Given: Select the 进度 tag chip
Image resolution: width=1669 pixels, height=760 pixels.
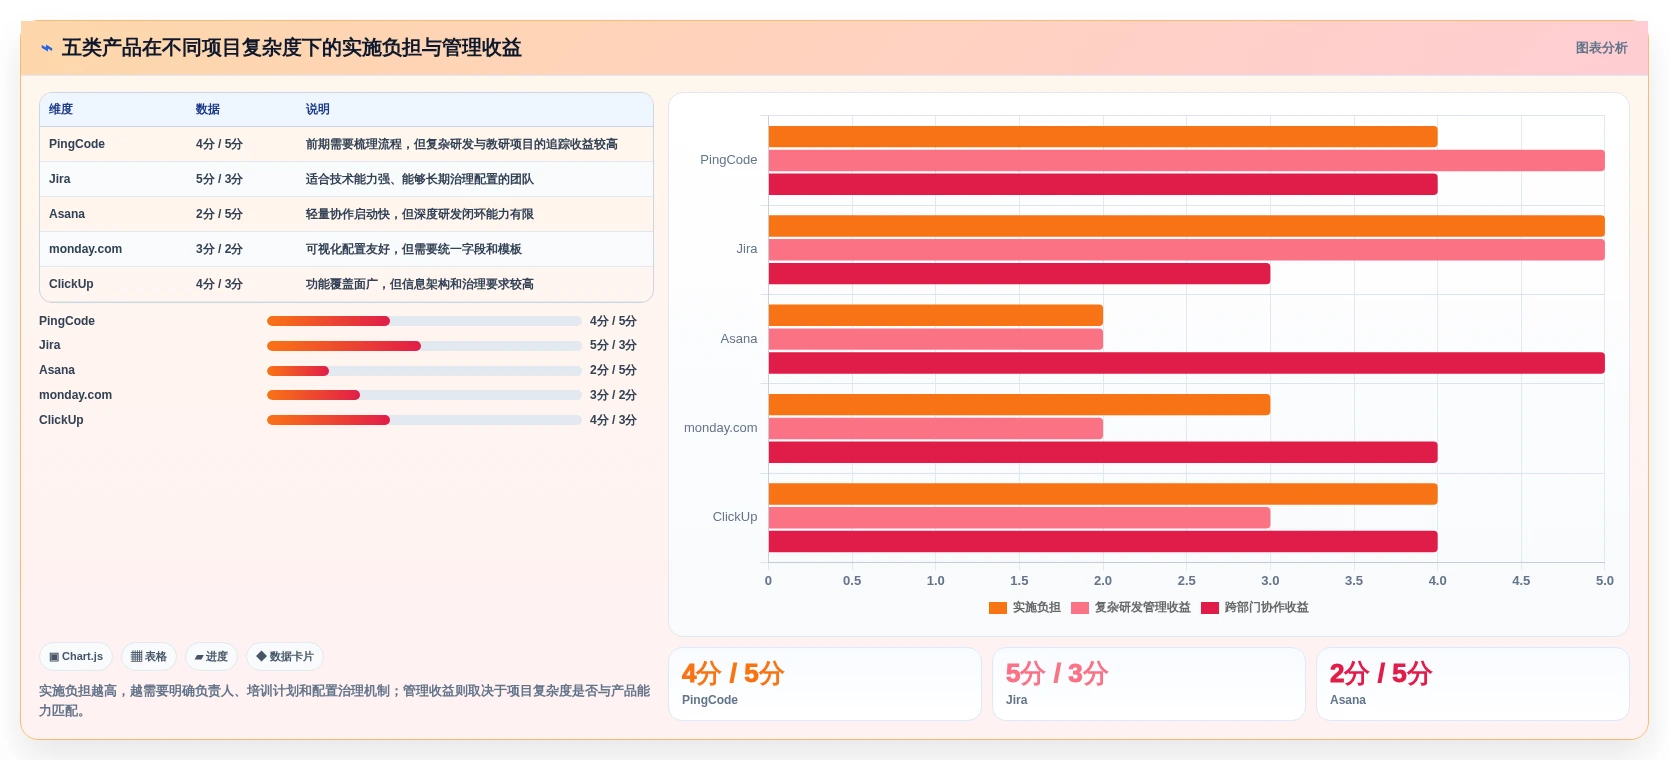Looking at the screenshot, I should click(211, 657).
